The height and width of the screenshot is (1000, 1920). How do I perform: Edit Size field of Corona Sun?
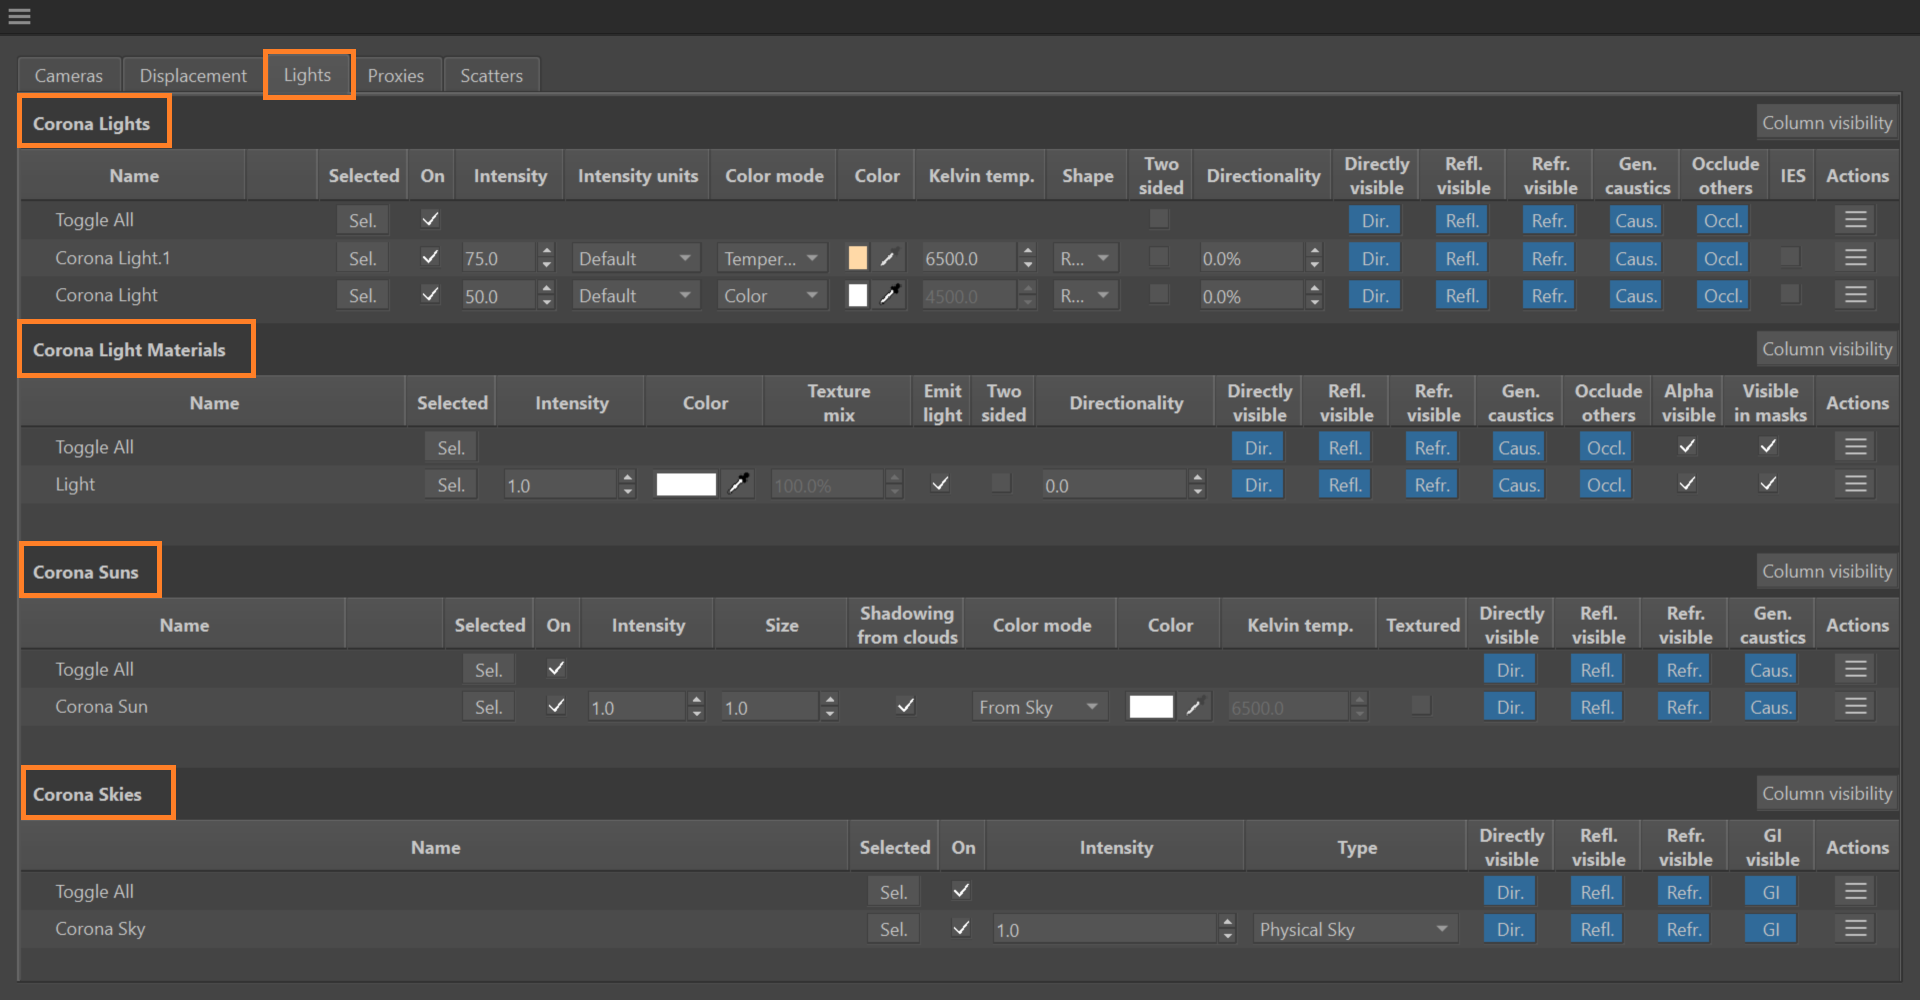point(770,707)
